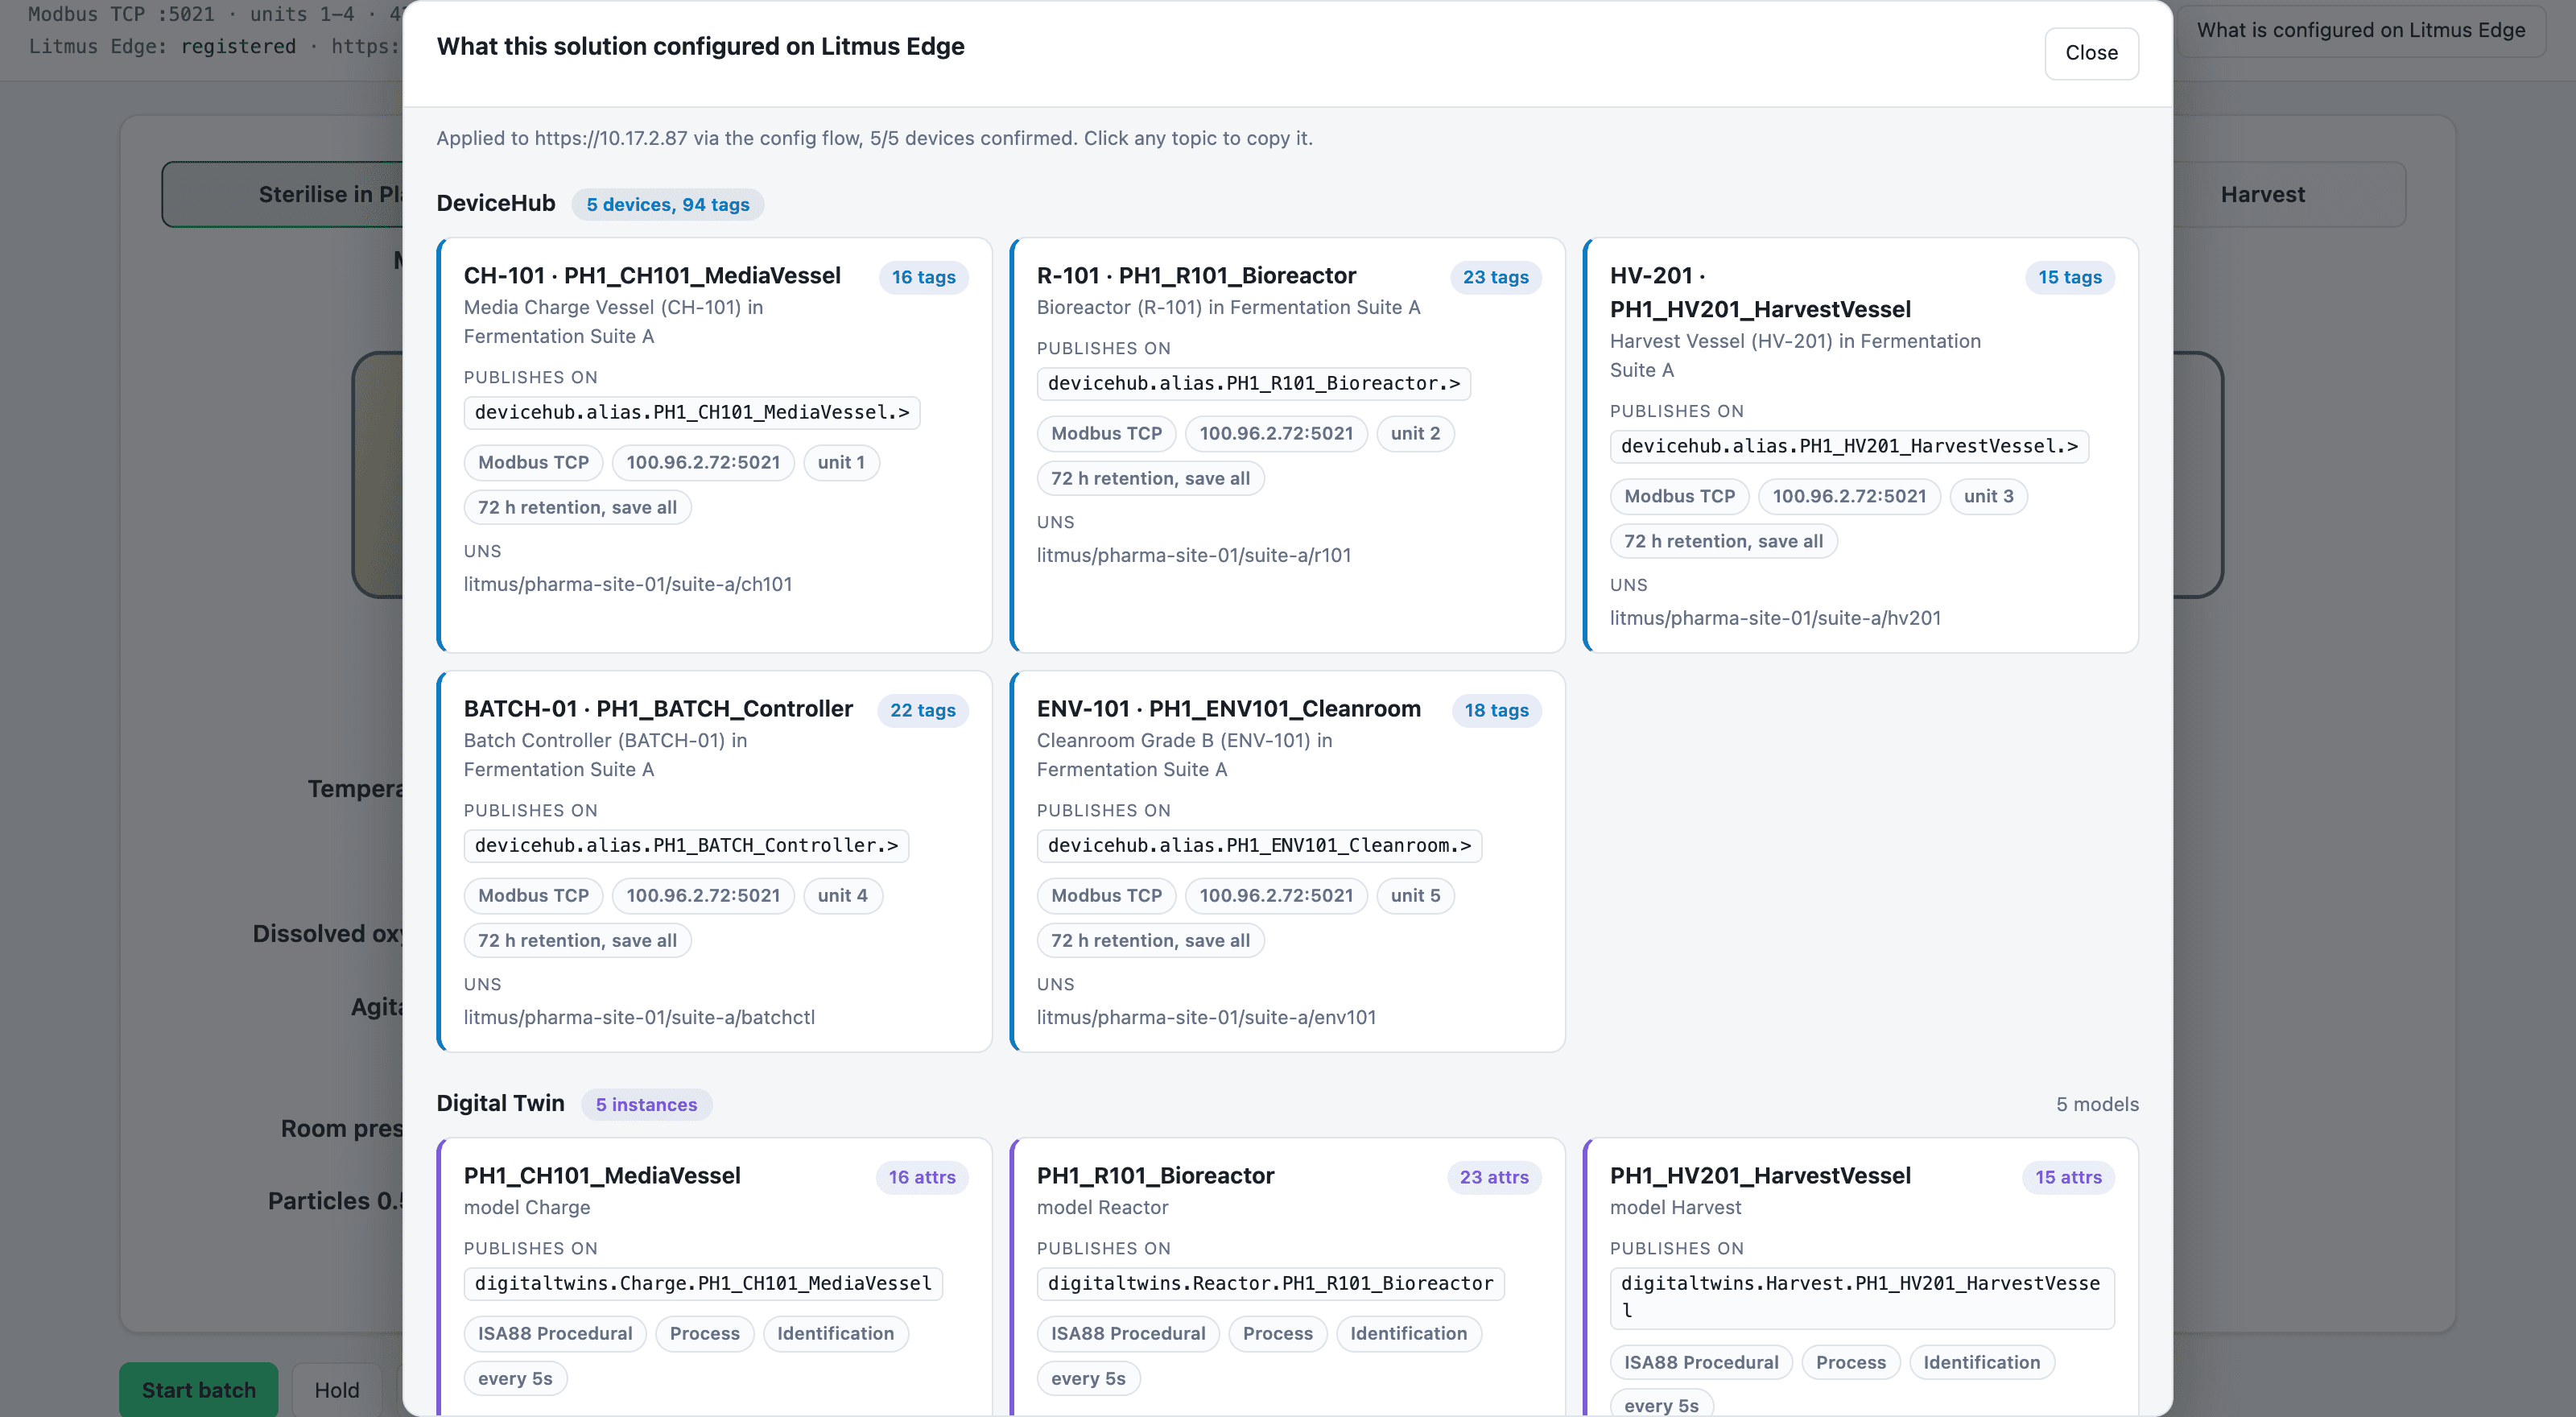Click UNS path litmus/pharma-site-01/suite-a/env101

[1206, 1017]
